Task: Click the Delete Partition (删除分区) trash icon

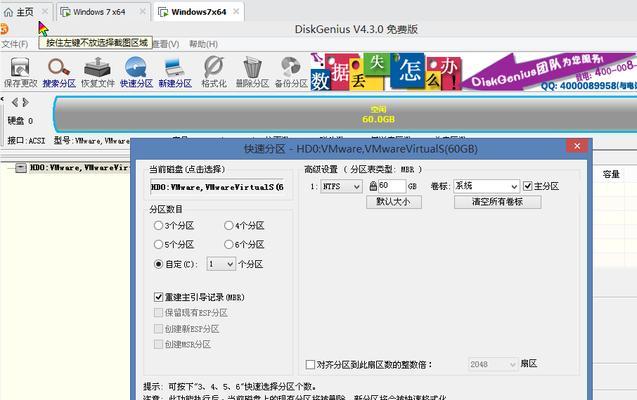Action: pyautogui.click(x=252, y=72)
